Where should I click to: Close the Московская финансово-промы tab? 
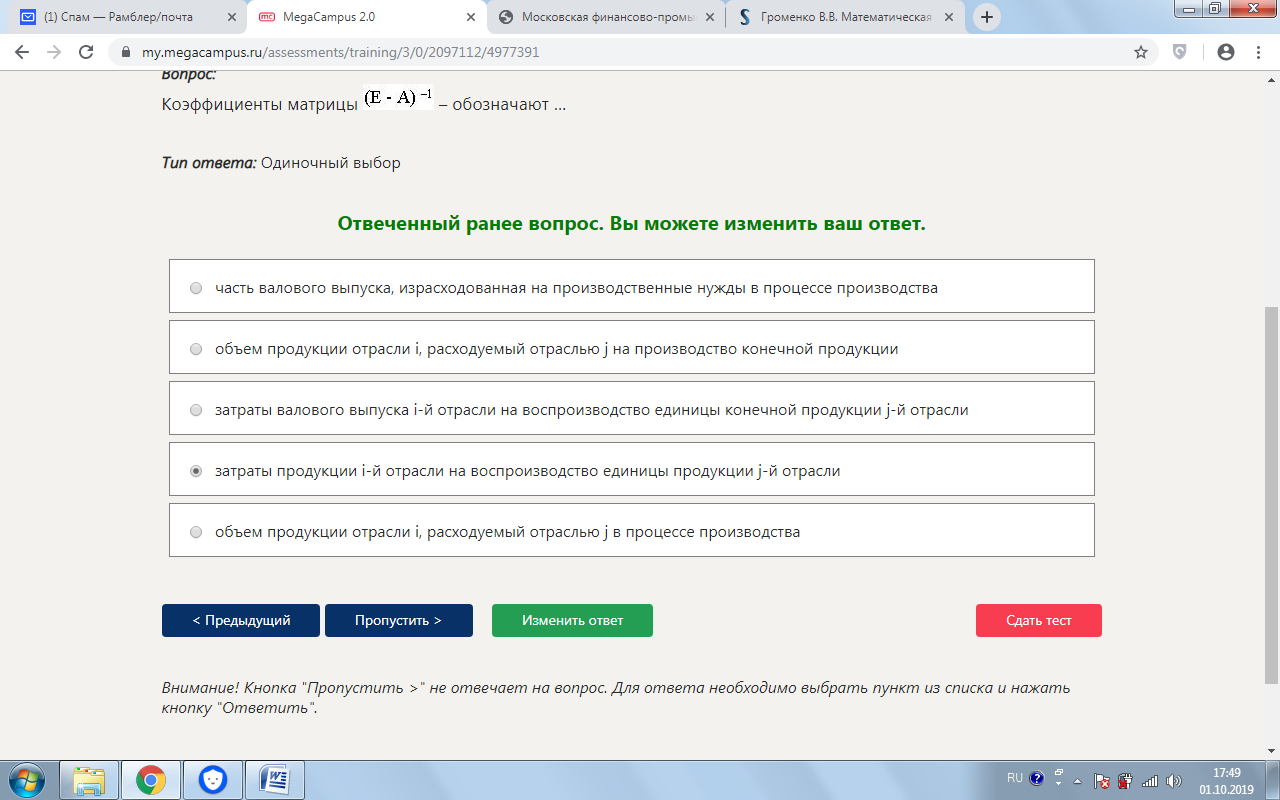[709, 17]
